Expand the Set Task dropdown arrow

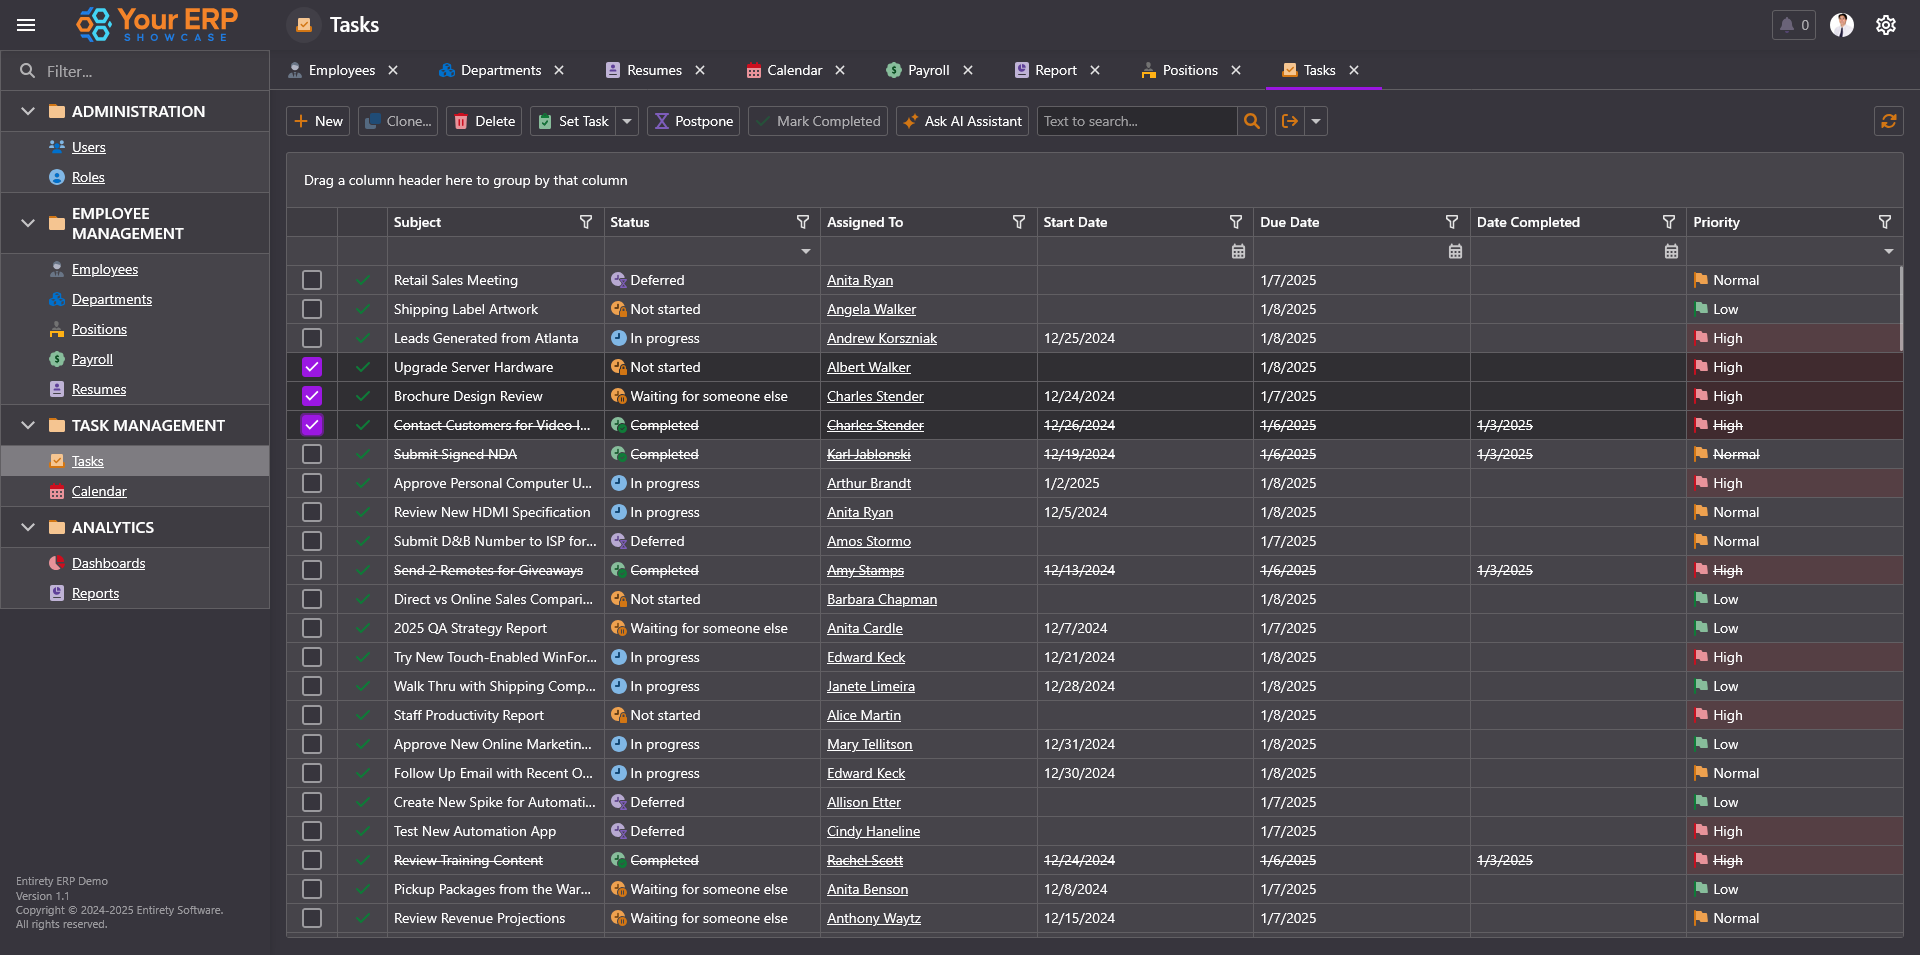click(x=627, y=121)
